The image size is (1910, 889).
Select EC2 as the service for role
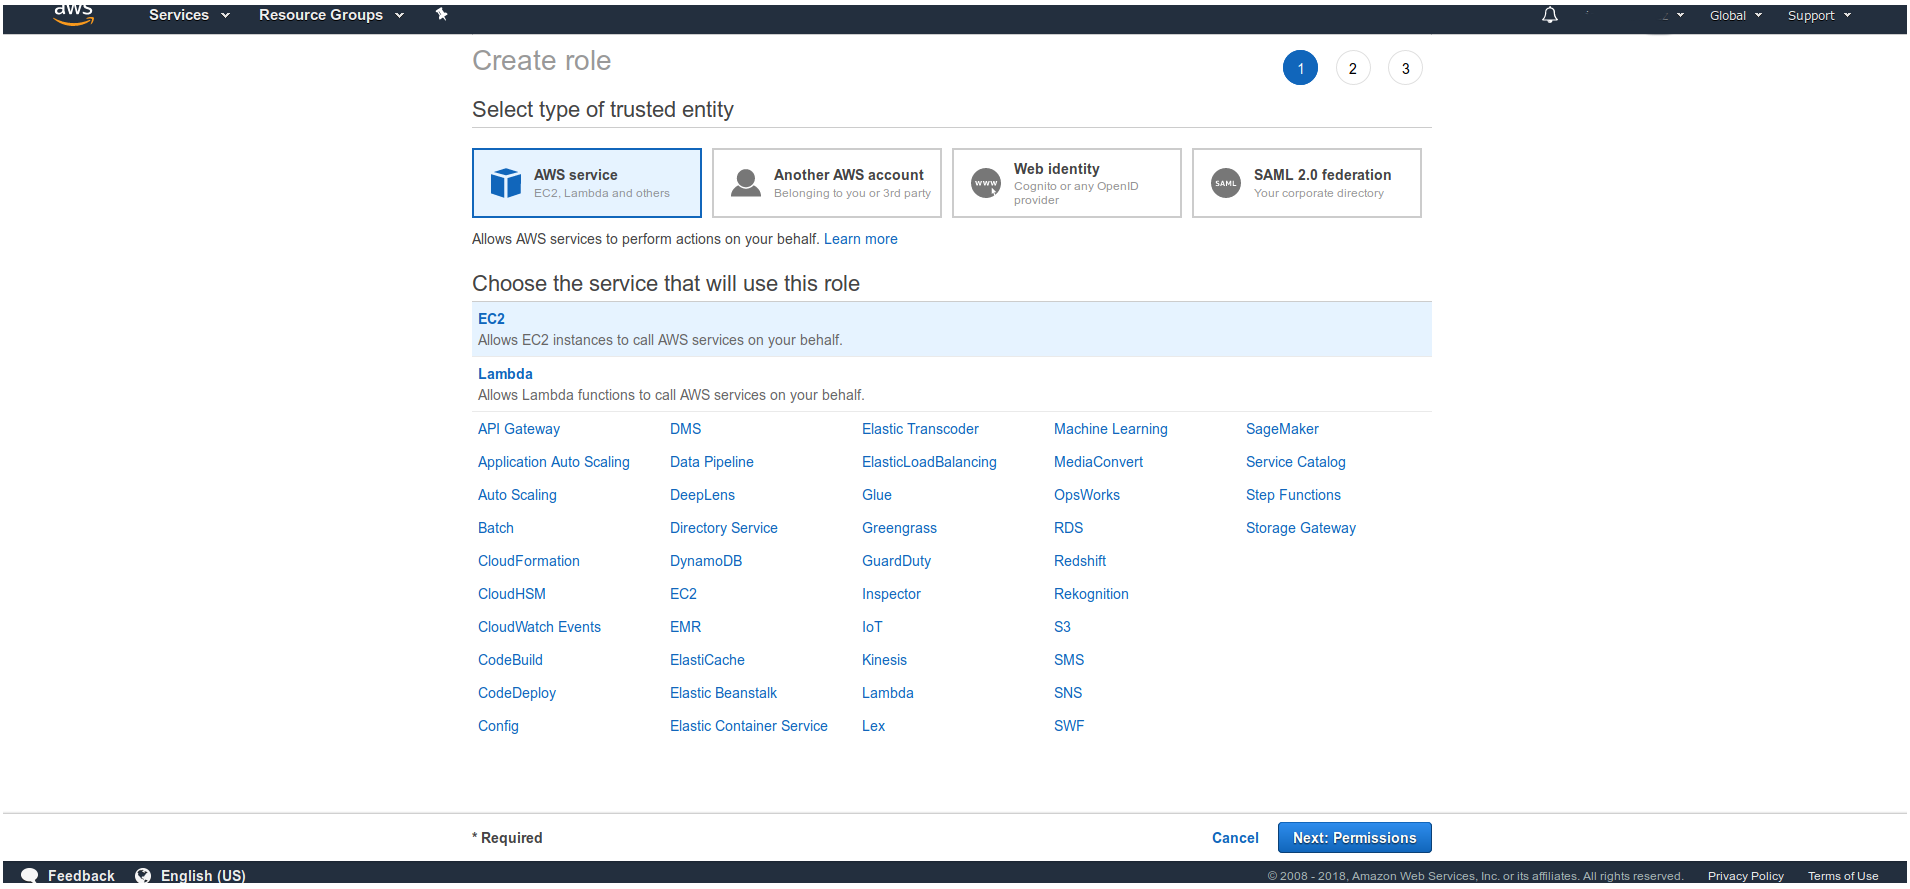coord(491,319)
